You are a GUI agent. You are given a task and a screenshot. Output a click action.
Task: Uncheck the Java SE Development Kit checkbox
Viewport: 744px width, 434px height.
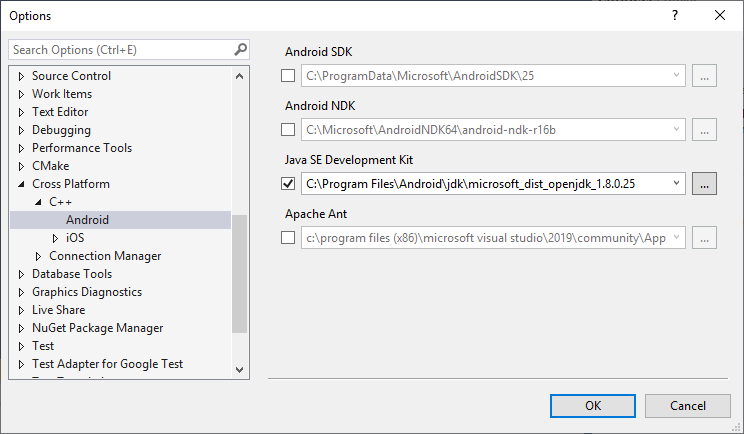pos(289,183)
